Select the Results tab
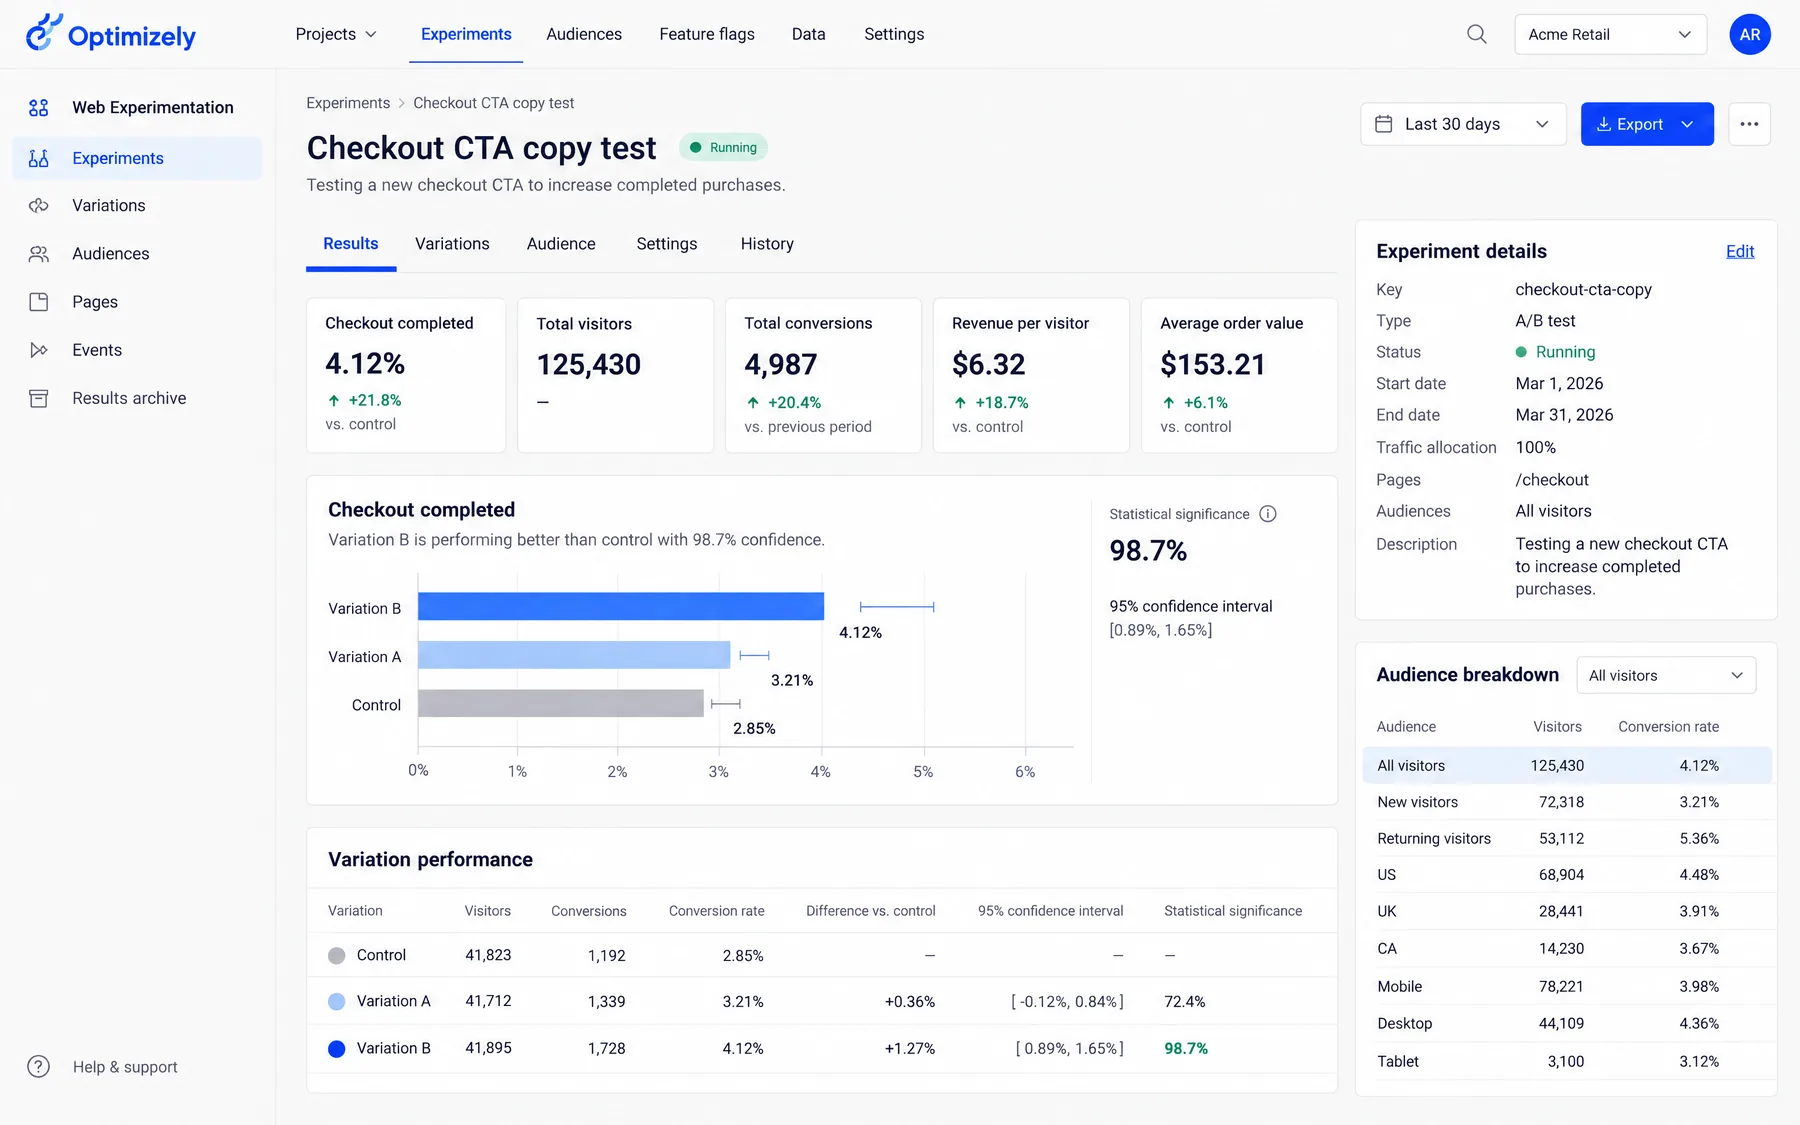Image resolution: width=1800 pixels, height=1125 pixels. 351,244
